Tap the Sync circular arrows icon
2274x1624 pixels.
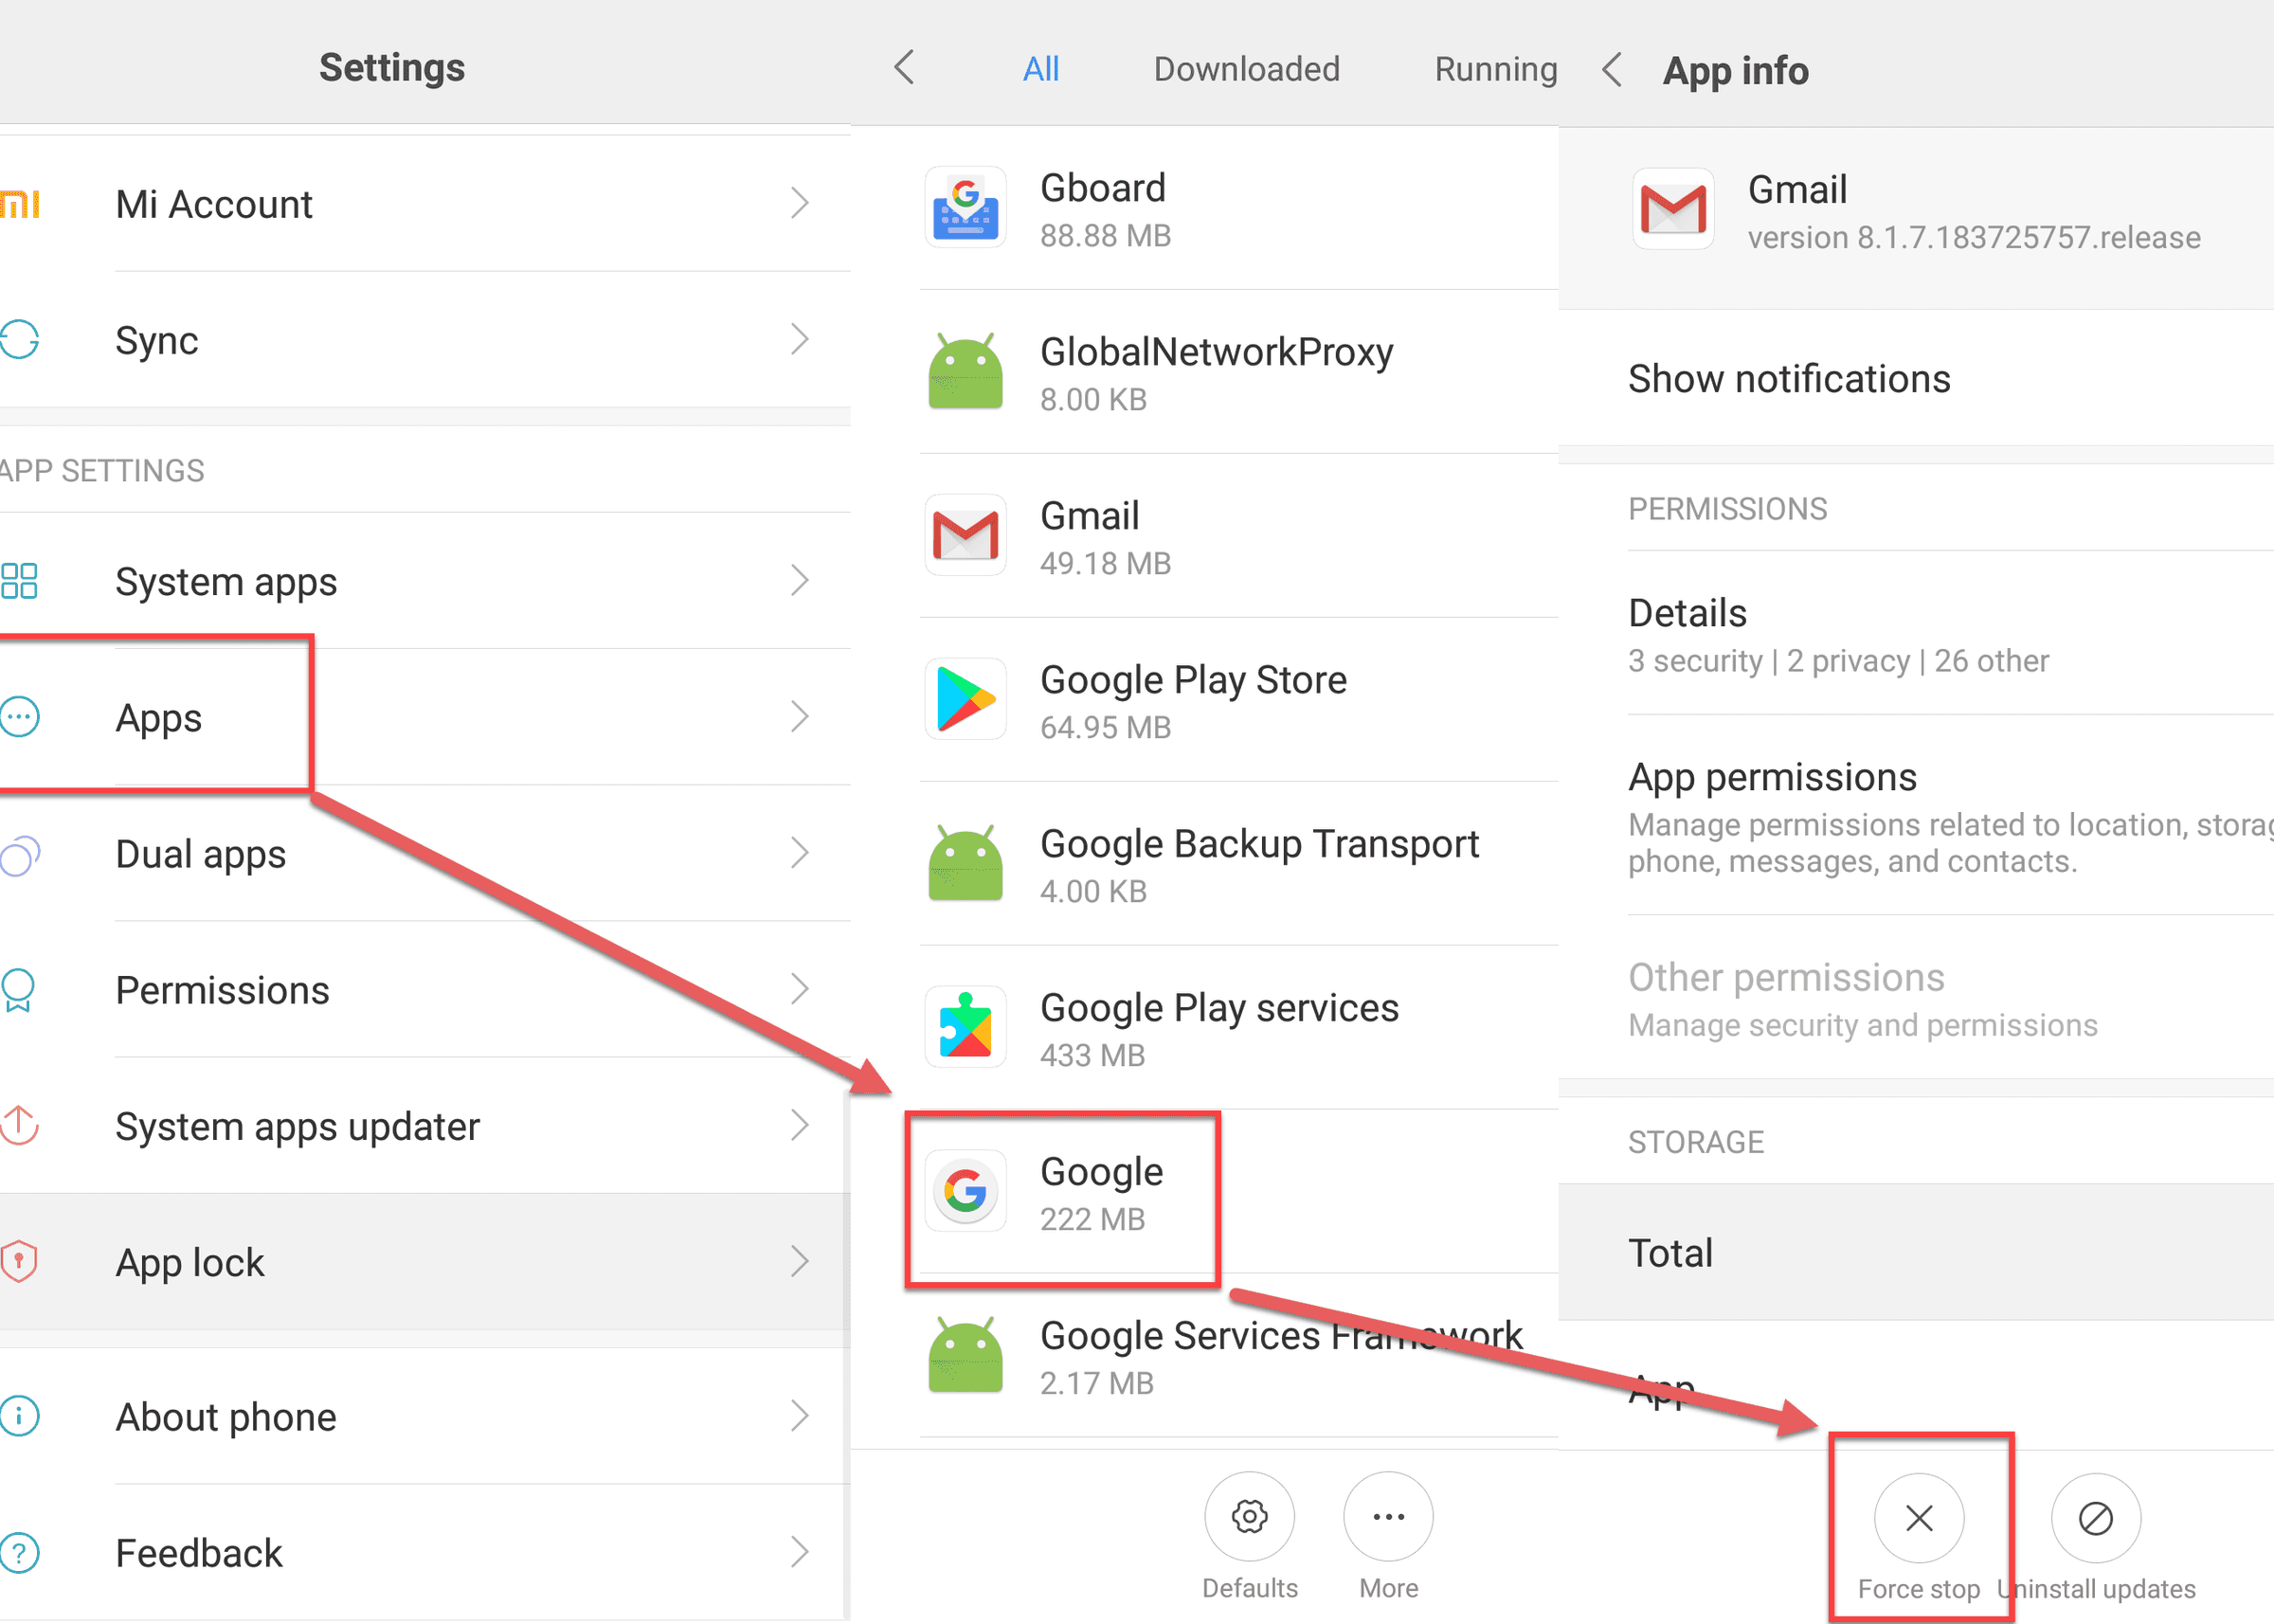point(19,340)
